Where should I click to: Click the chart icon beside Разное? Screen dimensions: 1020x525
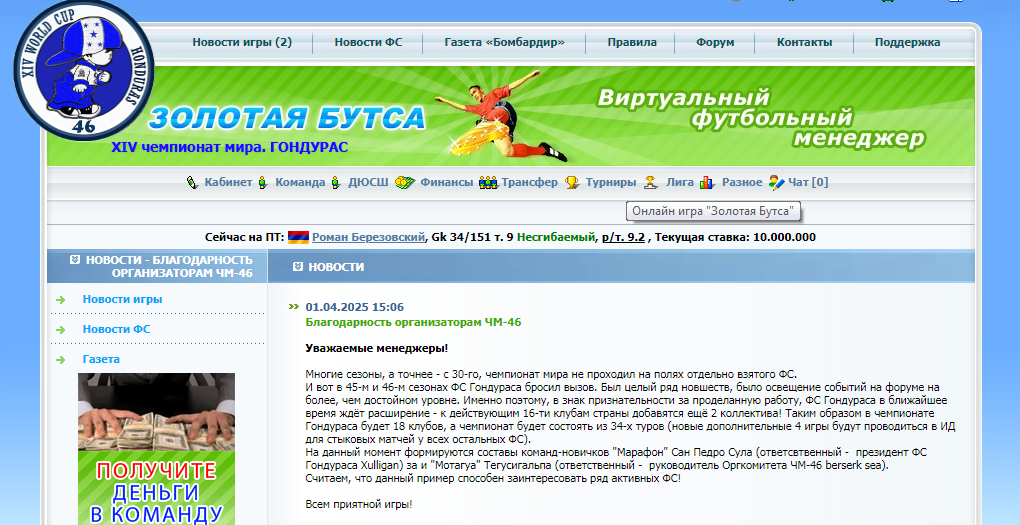click(x=707, y=183)
